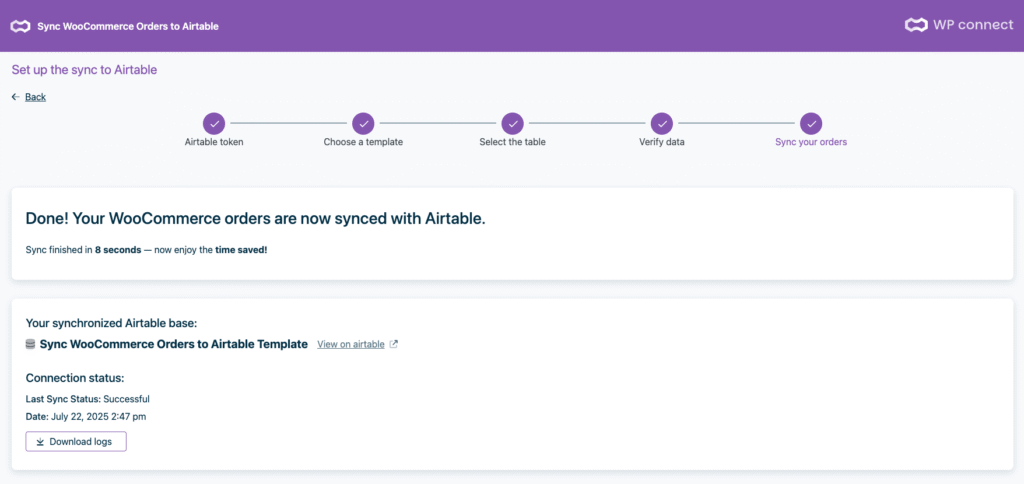Image resolution: width=1024 pixels, height=484 pixels.
Task: Click the Select the table step checkmark
Action: [x=513, y=123]
